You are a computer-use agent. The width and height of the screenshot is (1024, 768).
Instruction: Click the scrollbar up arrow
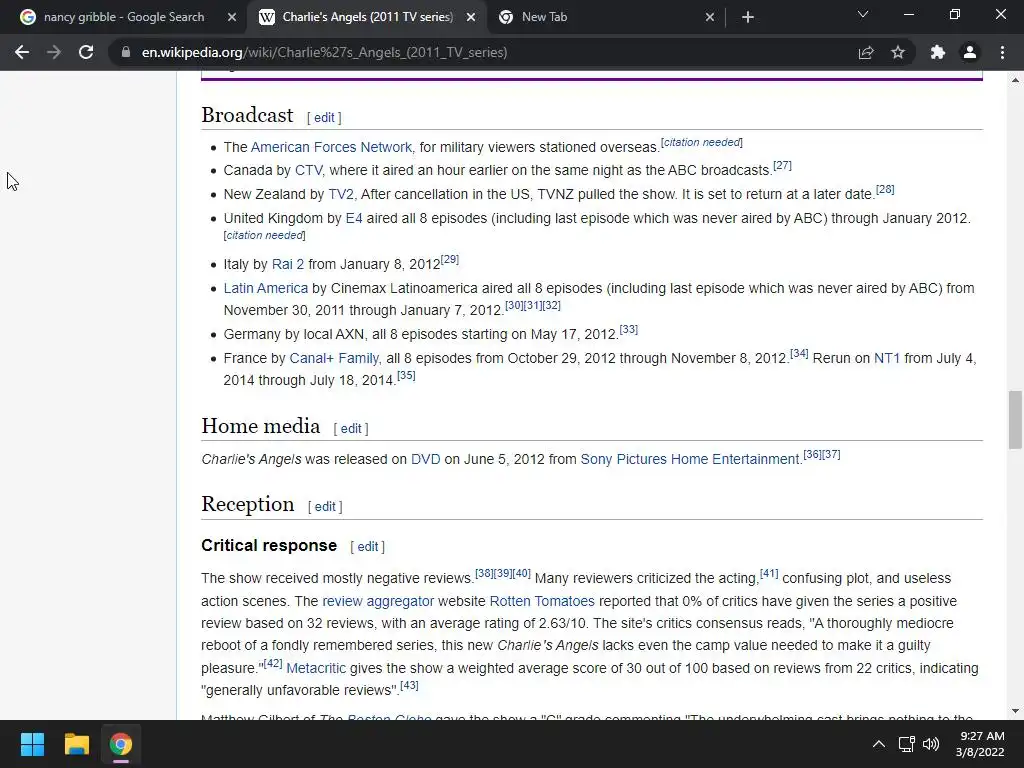click(x=1015, y=80)
